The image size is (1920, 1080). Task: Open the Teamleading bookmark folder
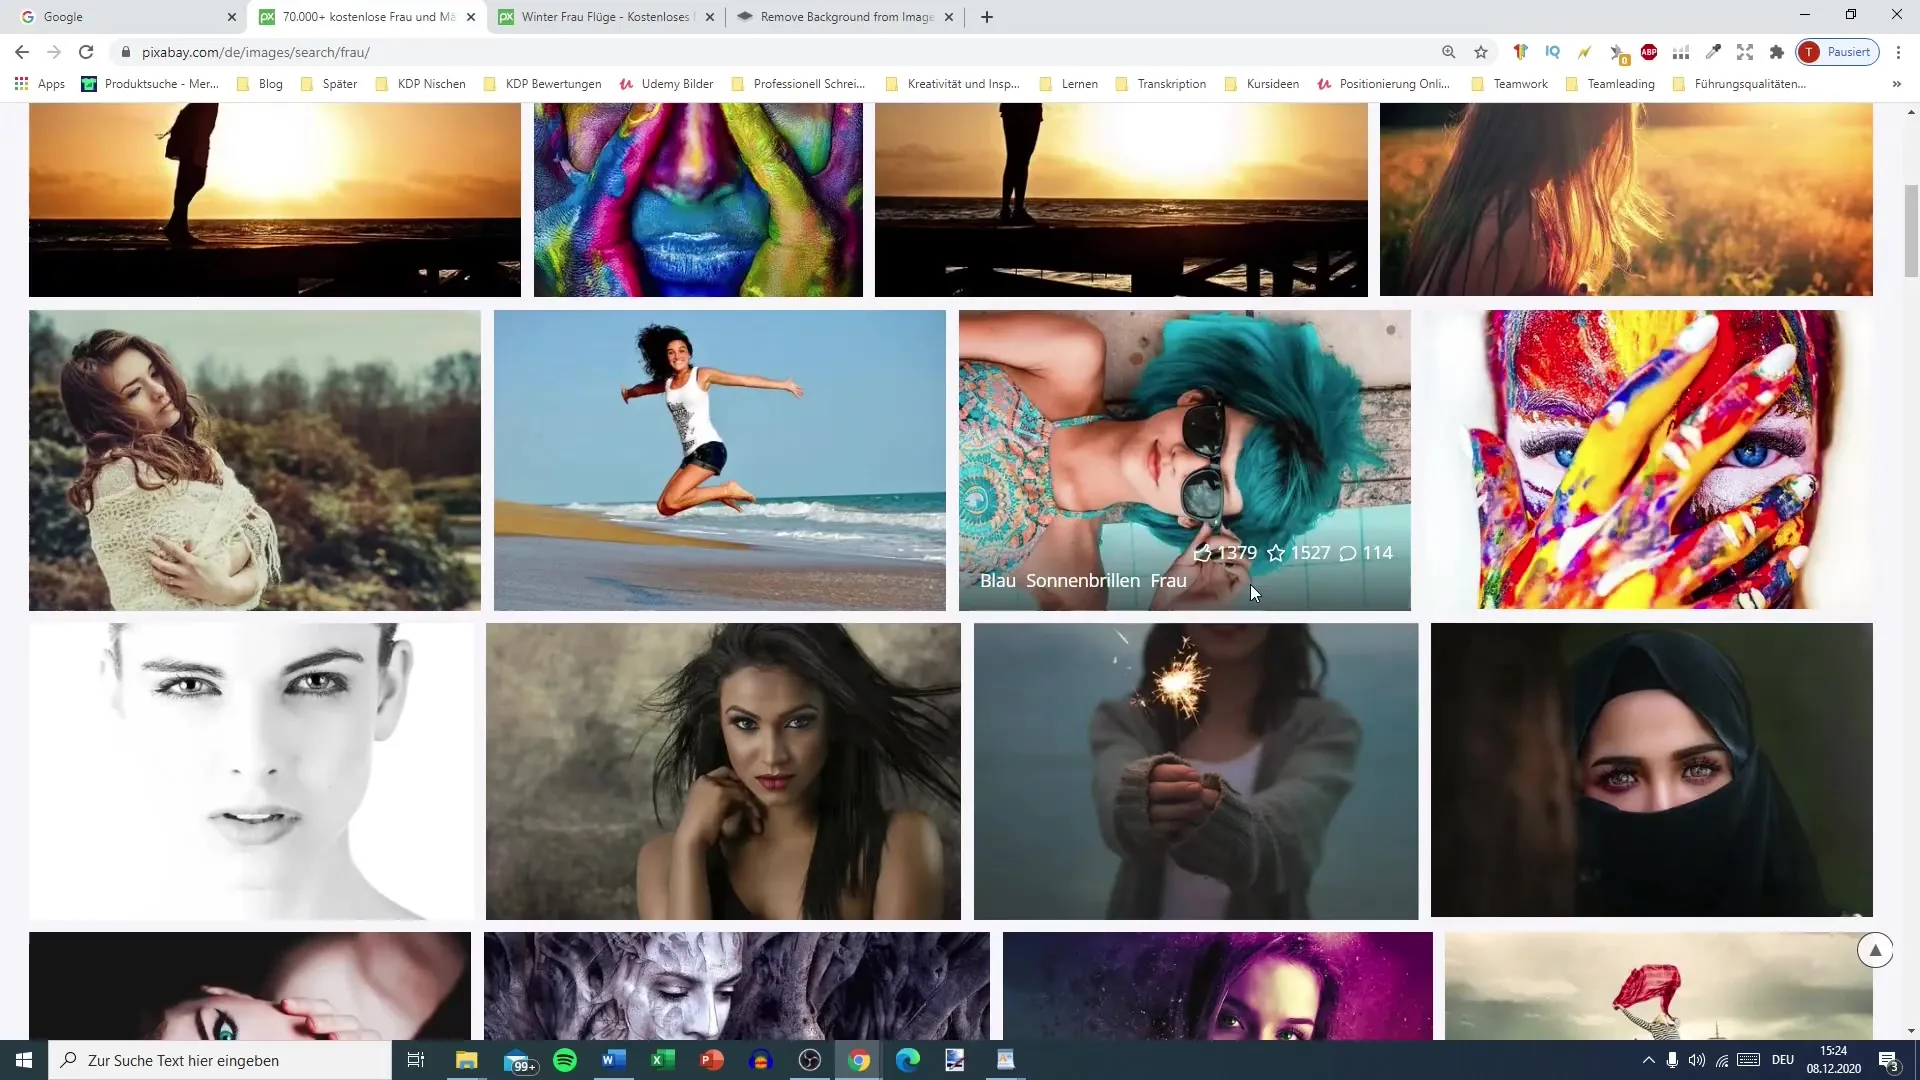point(1610,84)
